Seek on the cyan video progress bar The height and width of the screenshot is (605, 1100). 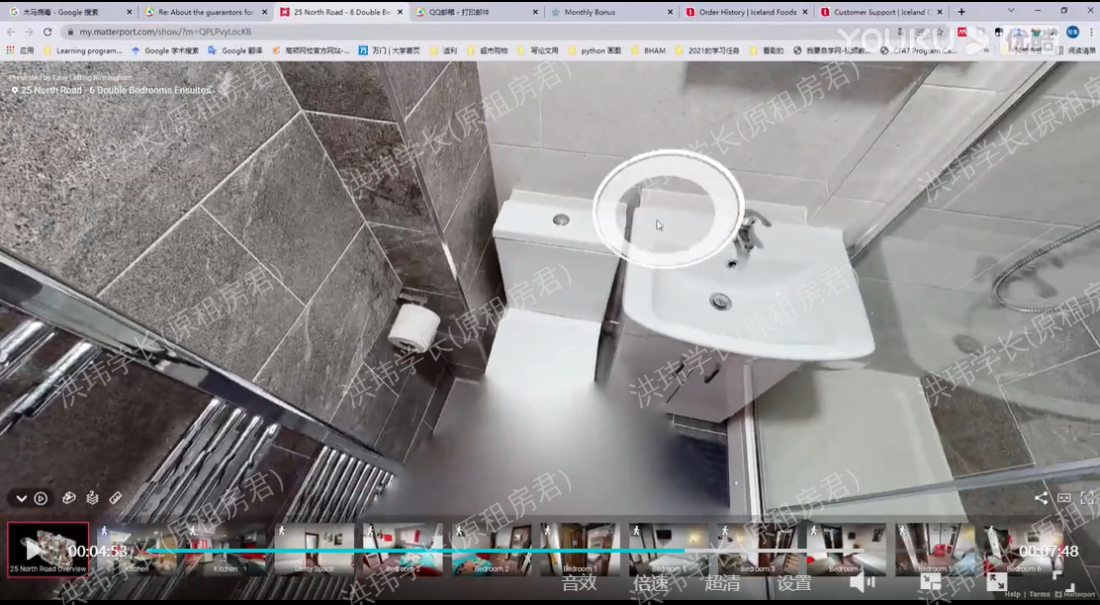click(x=400, y=551)
